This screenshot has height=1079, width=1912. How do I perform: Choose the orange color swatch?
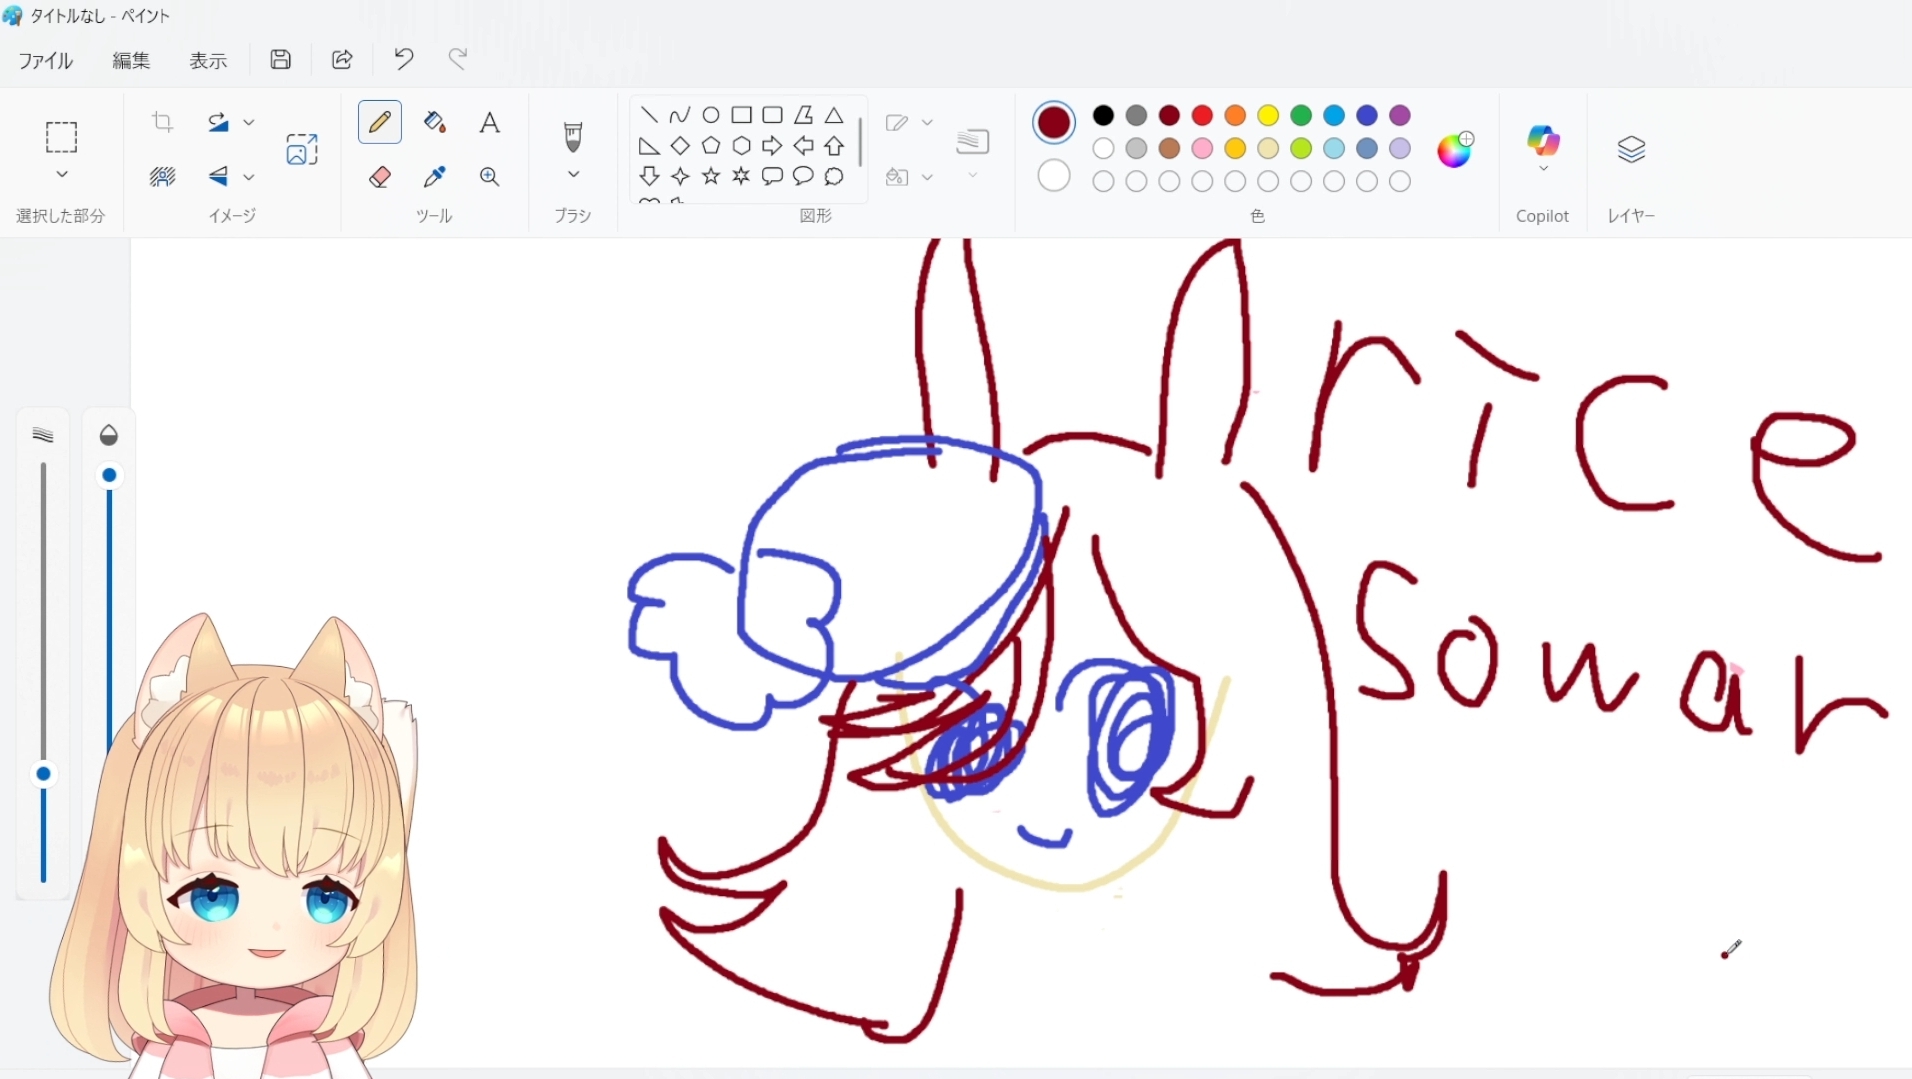(1235, 116)
